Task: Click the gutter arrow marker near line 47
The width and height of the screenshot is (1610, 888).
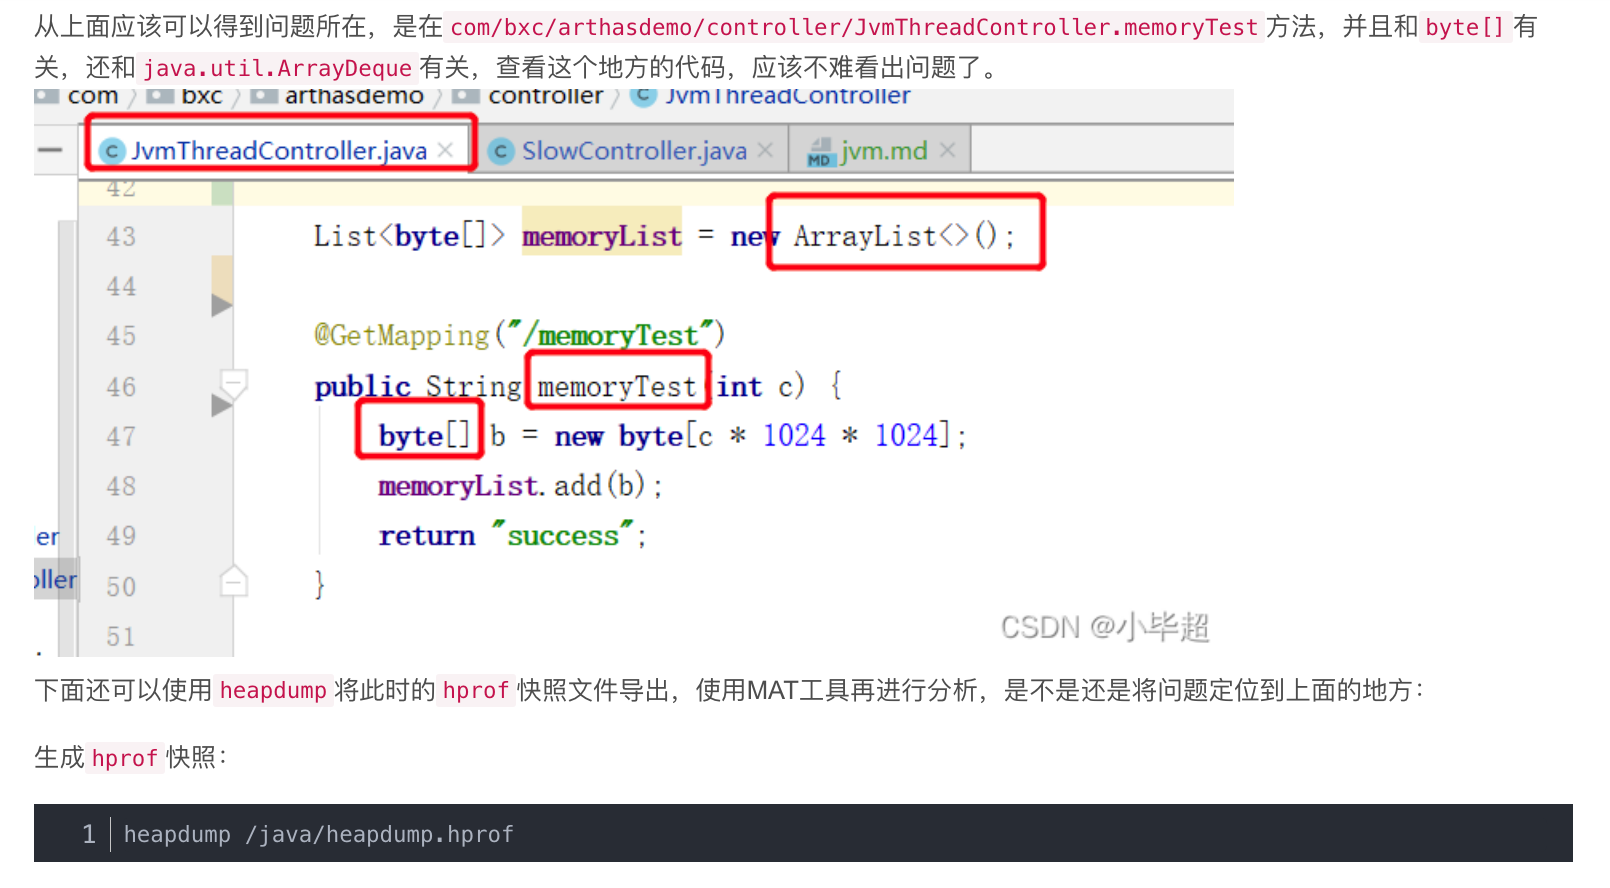Action: click(222, 405)
